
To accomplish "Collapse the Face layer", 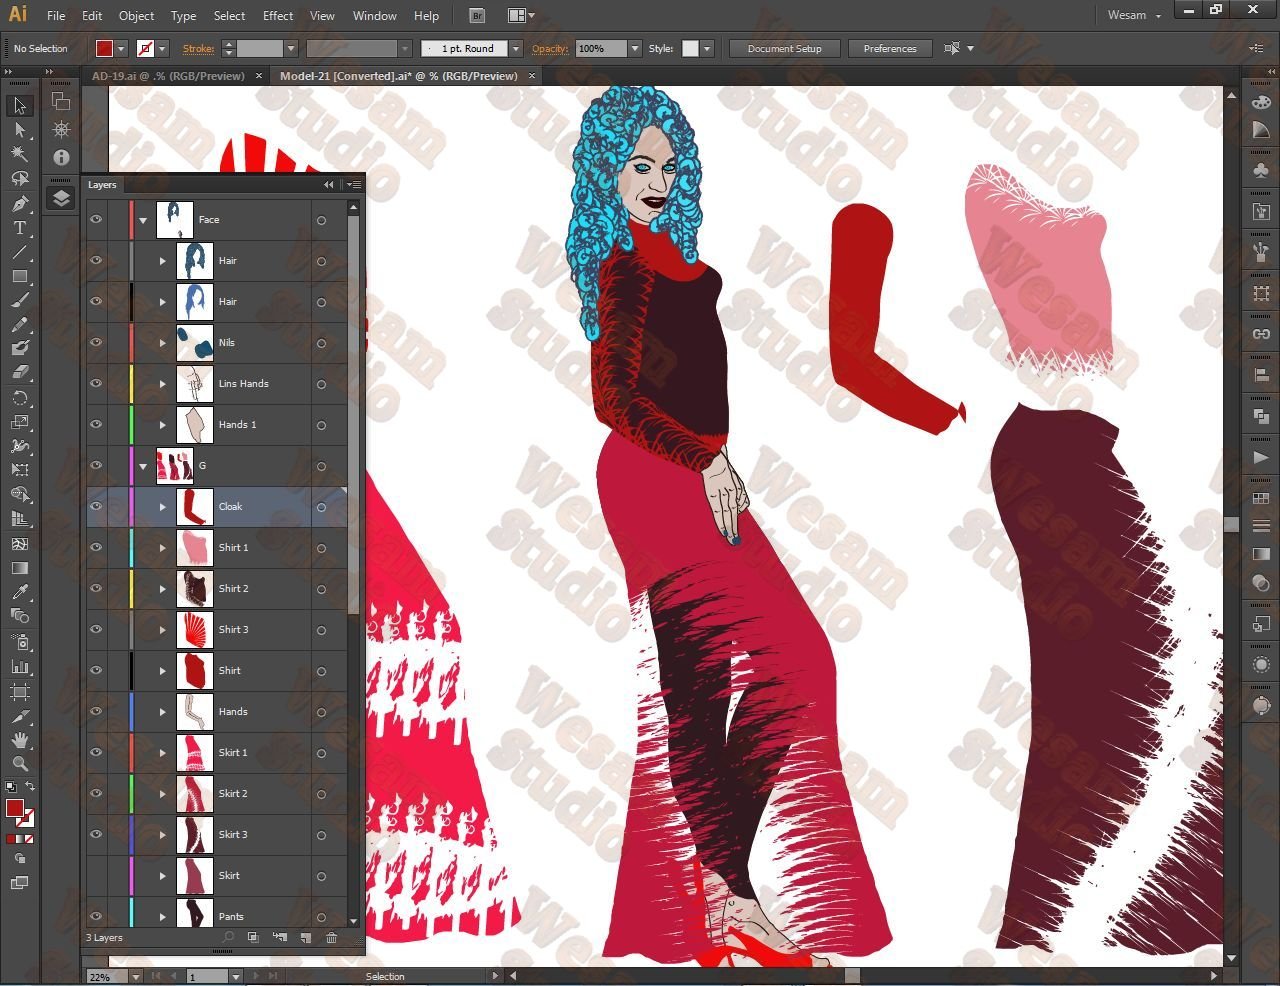I will tap(144, 220).
